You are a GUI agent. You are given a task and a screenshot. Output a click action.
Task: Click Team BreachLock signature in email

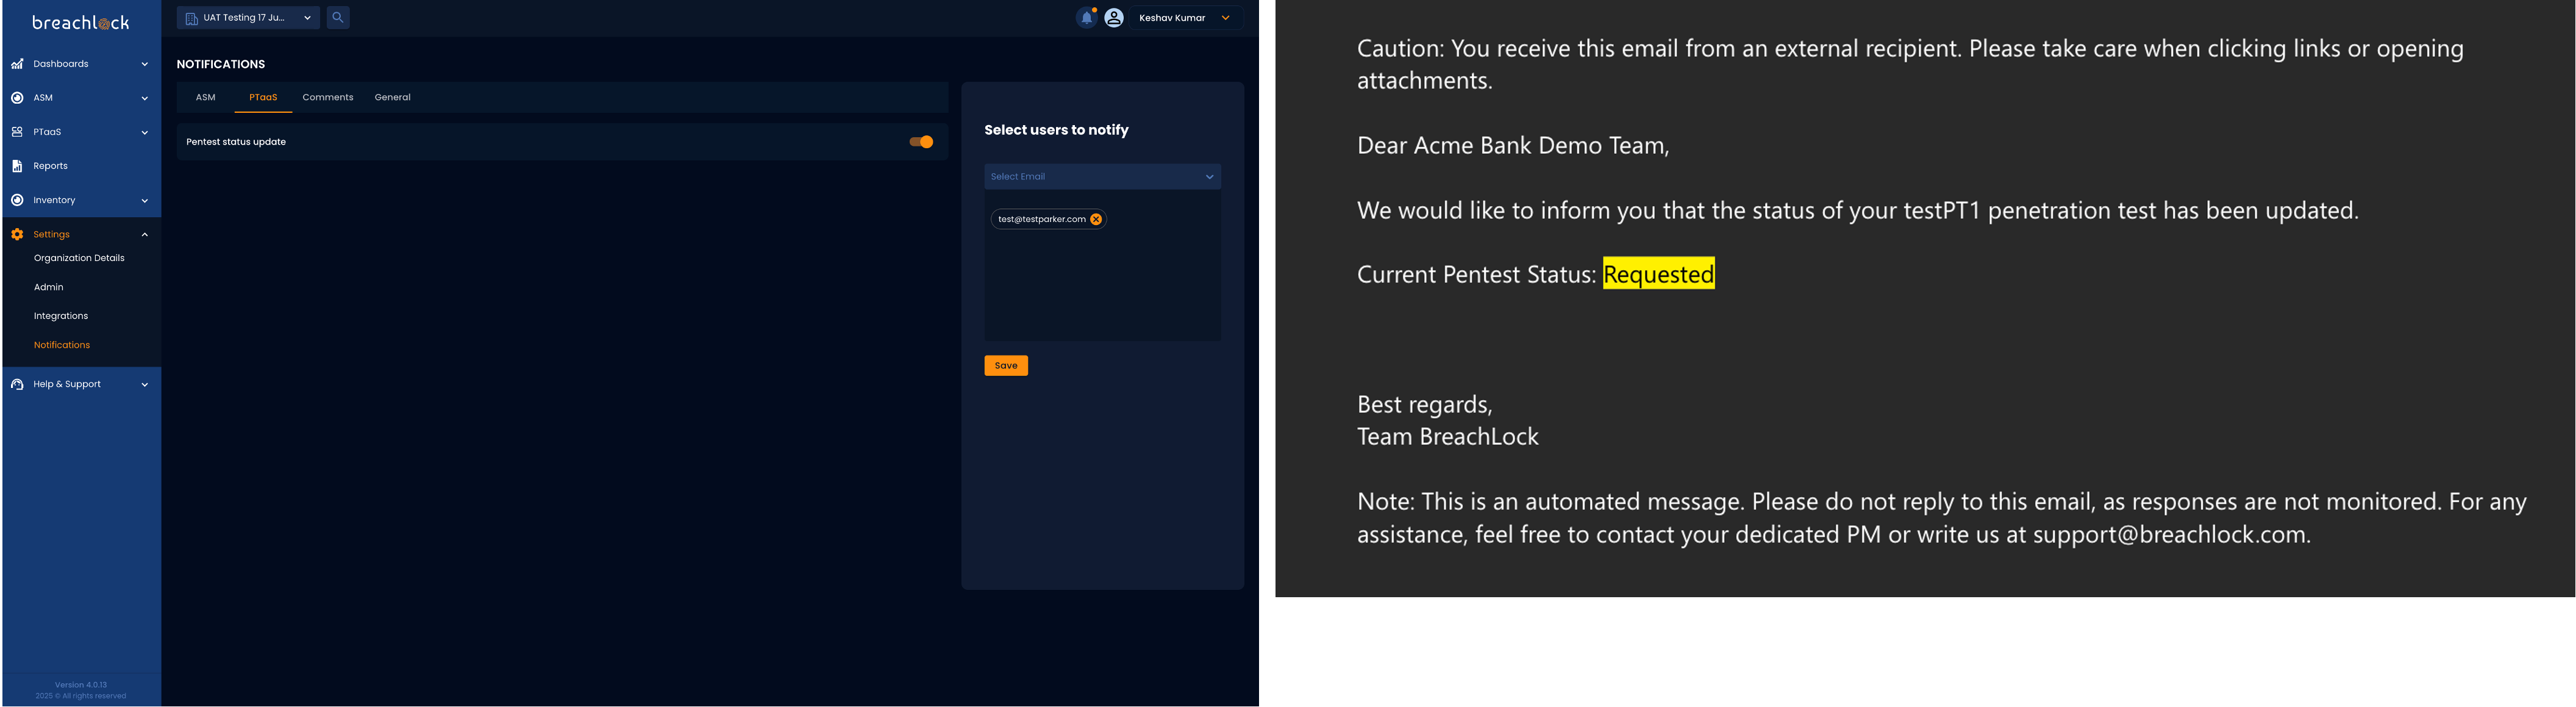1447,436
